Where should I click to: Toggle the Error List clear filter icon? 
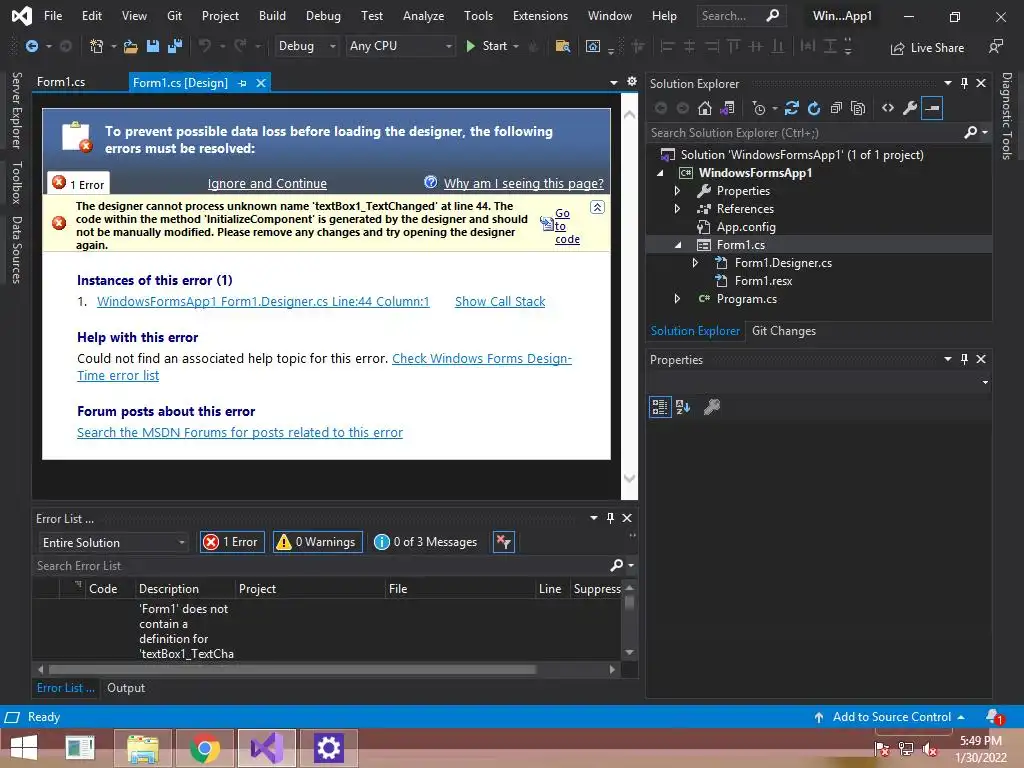coord(504,542)
